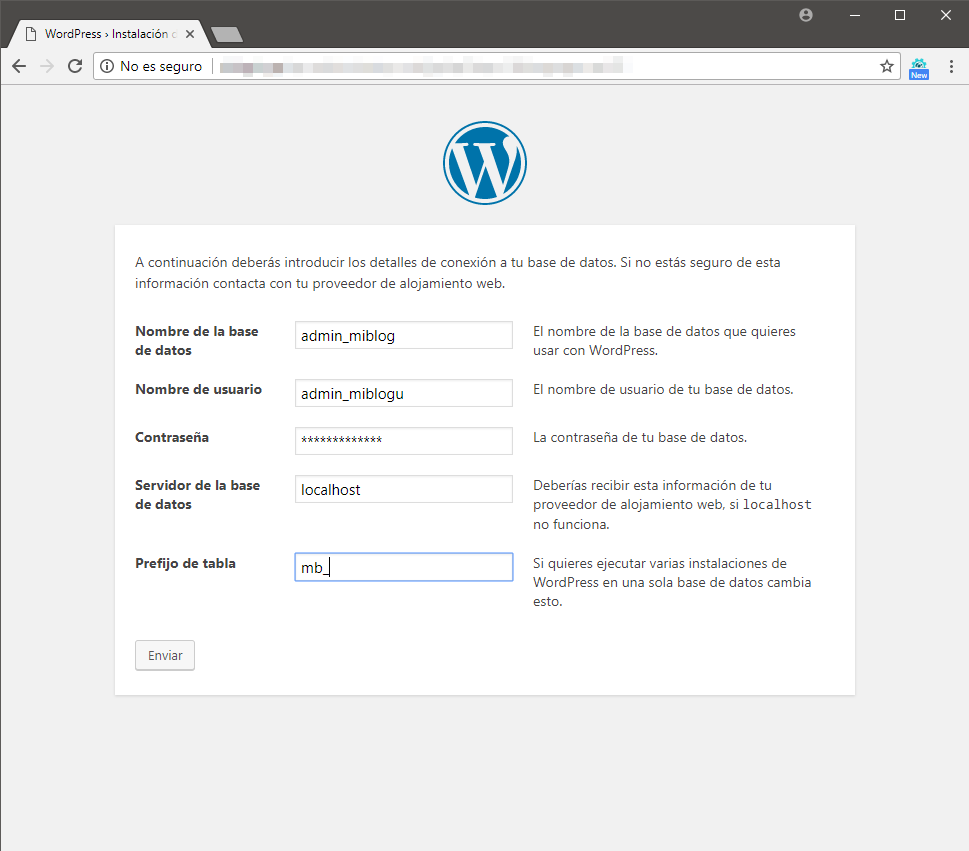Open the 'No es seguro' site info icon
The height and width of the screenshot is (851, 969).
point(107,66)
